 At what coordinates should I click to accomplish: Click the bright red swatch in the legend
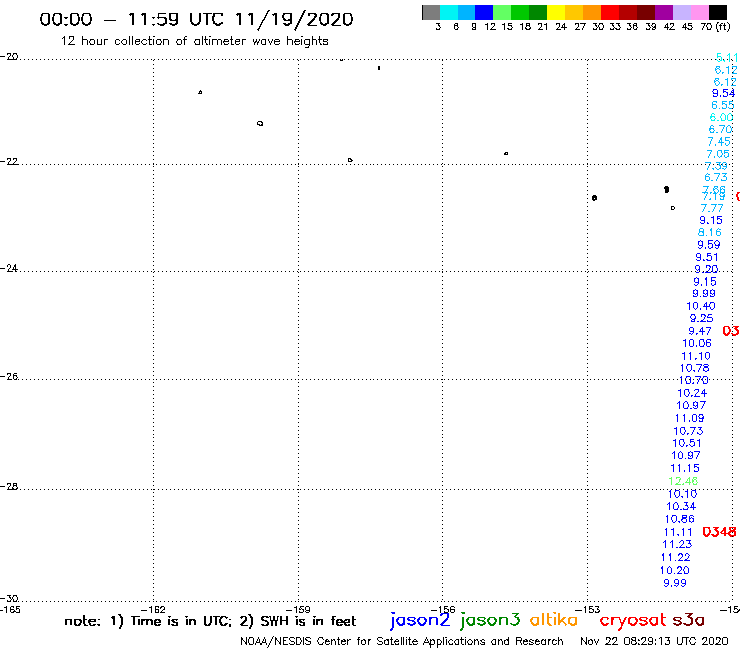610,12
